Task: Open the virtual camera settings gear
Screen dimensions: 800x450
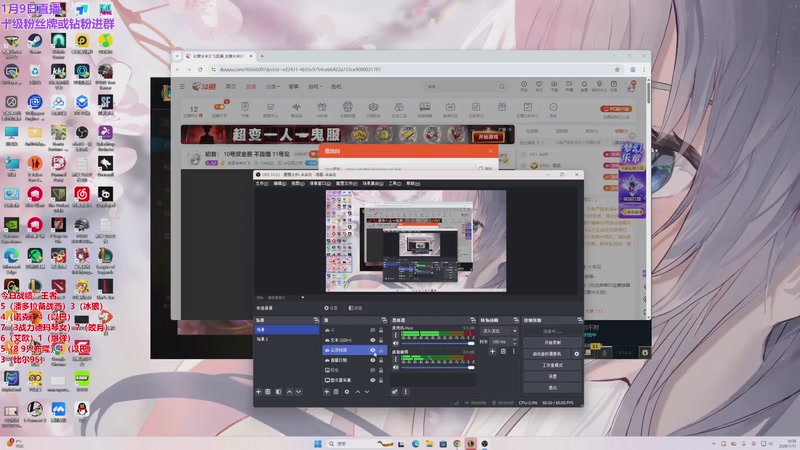Action: 577,354
